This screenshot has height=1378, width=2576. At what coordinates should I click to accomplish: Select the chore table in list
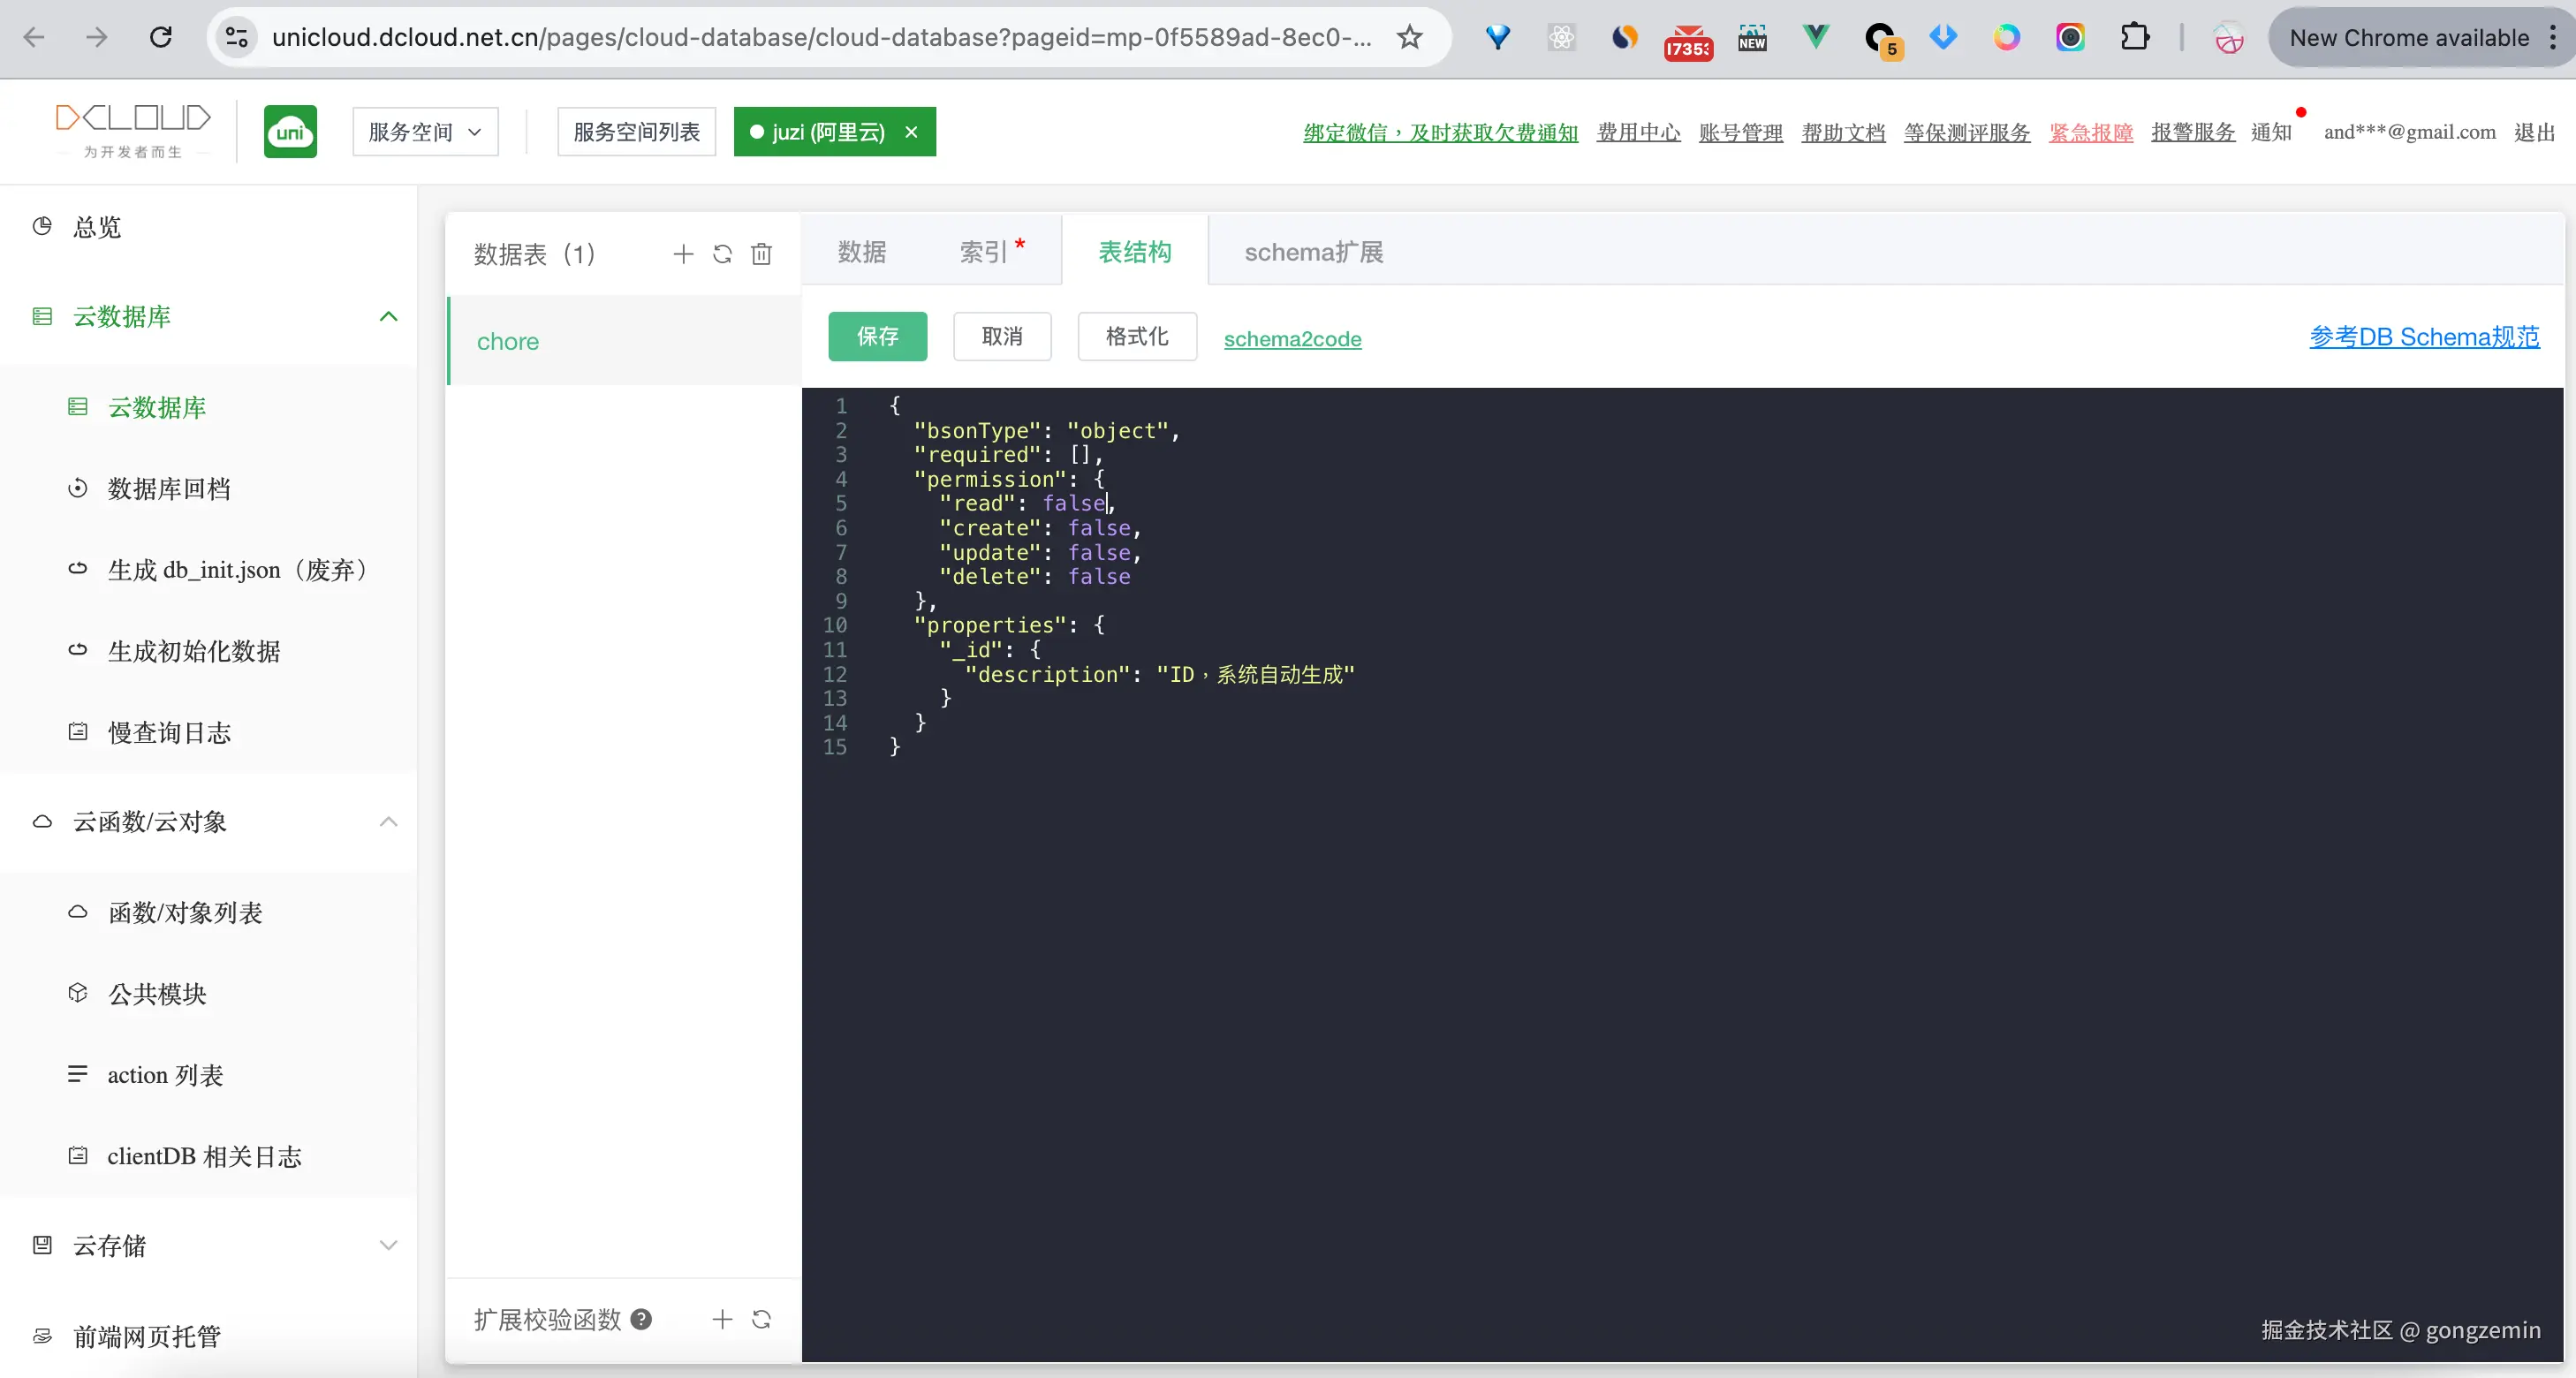(x=508, y=342)
